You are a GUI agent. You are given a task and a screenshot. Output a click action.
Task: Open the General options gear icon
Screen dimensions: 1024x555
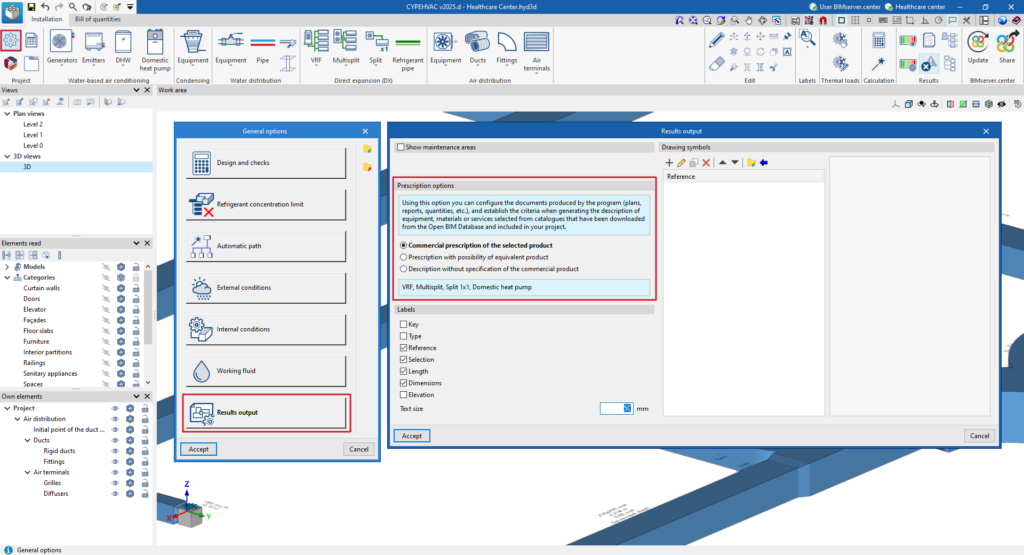pos(10,40)
